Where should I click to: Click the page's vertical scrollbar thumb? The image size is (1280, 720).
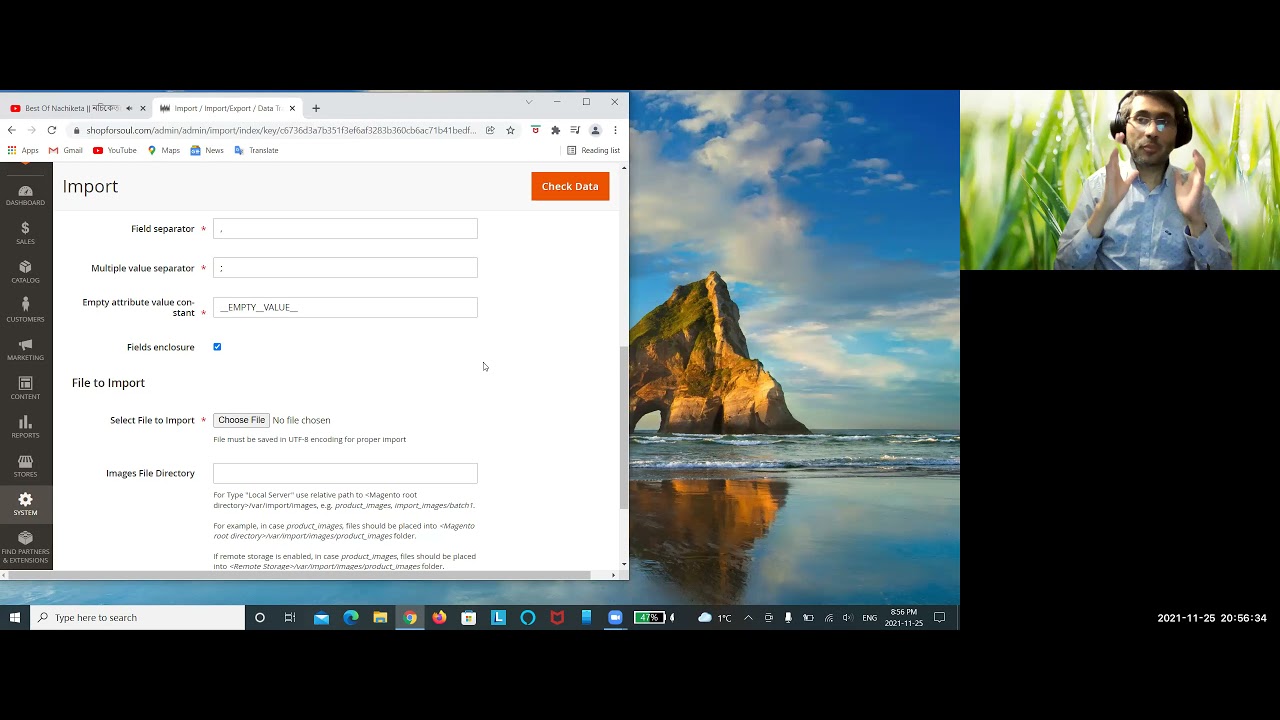624,428
